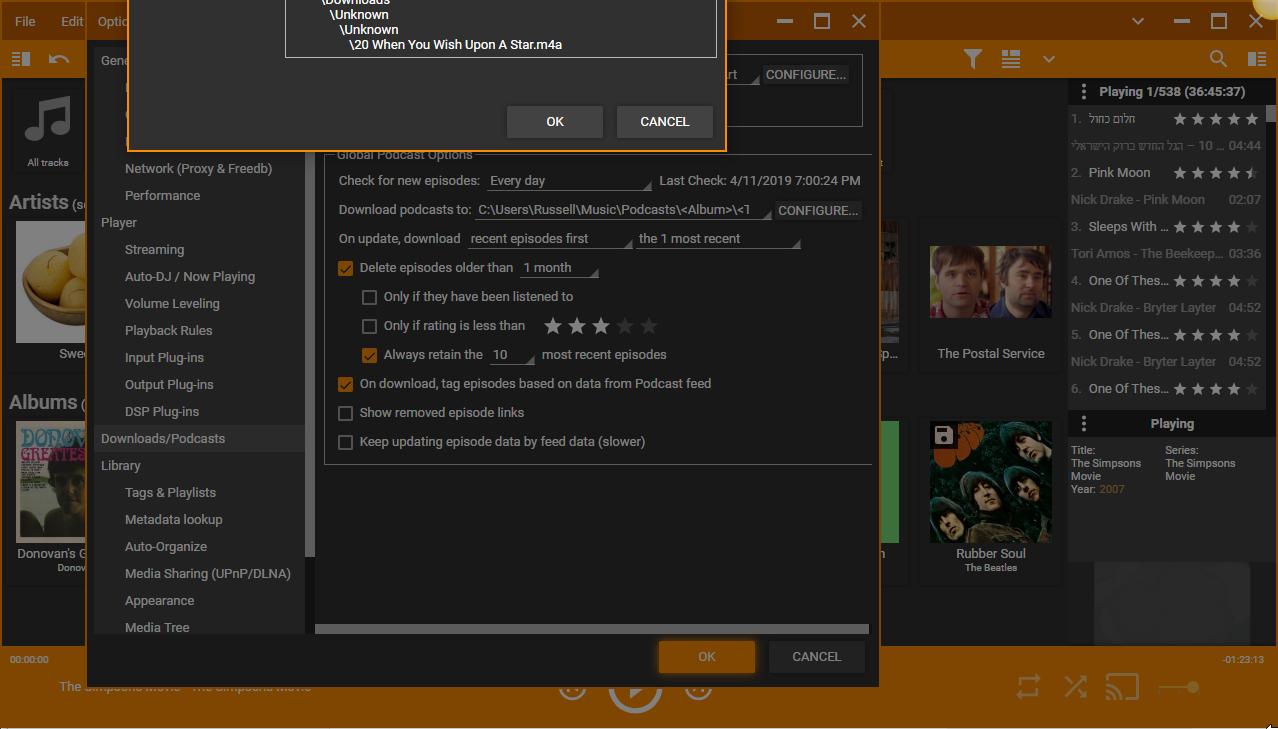The image size is (1278, 729).
Task: Open the File menu
Action: tap(25, 21)
